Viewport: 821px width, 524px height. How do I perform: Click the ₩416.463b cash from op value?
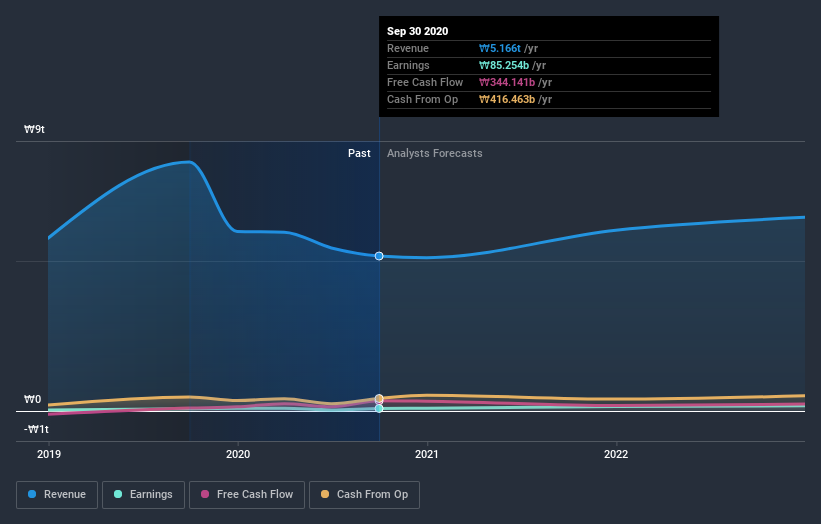pyautogui.click(x=507, y=99)
